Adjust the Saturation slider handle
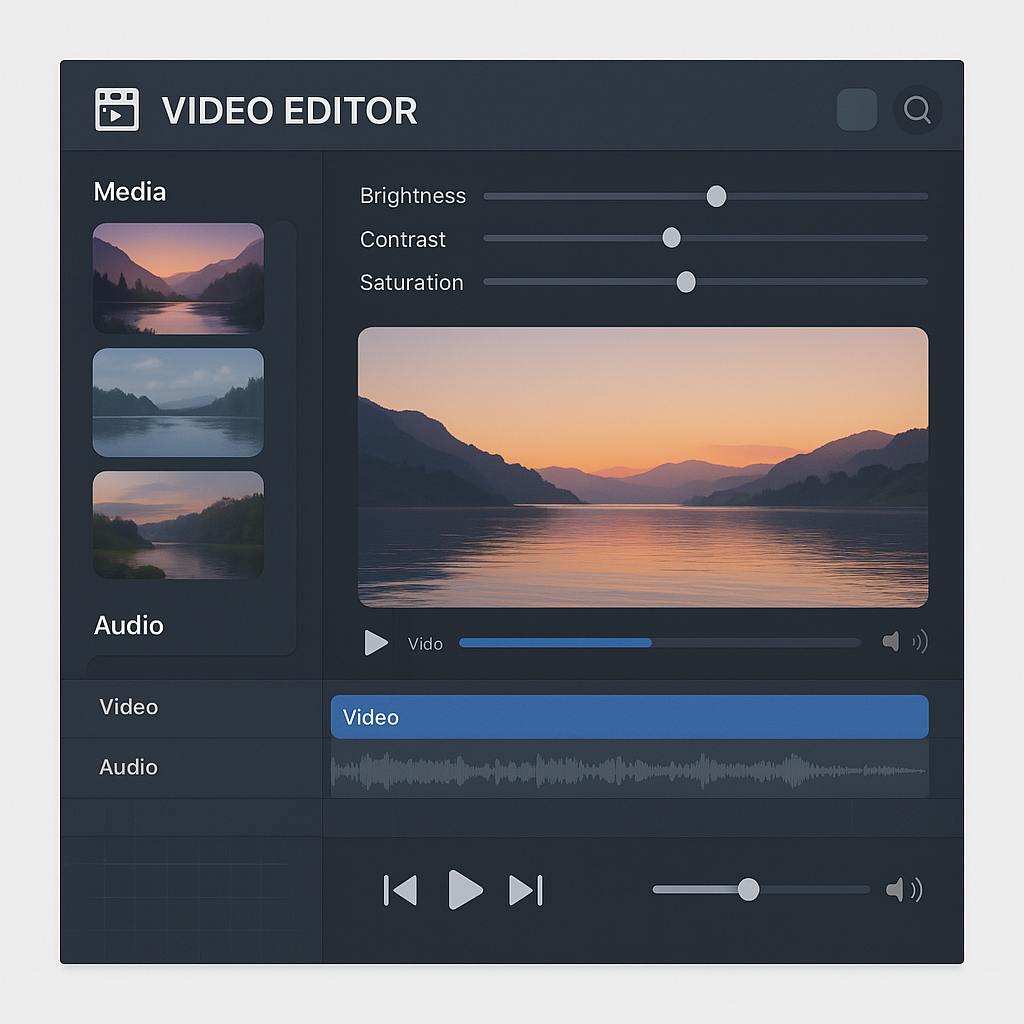 click(x=686, y=282)
